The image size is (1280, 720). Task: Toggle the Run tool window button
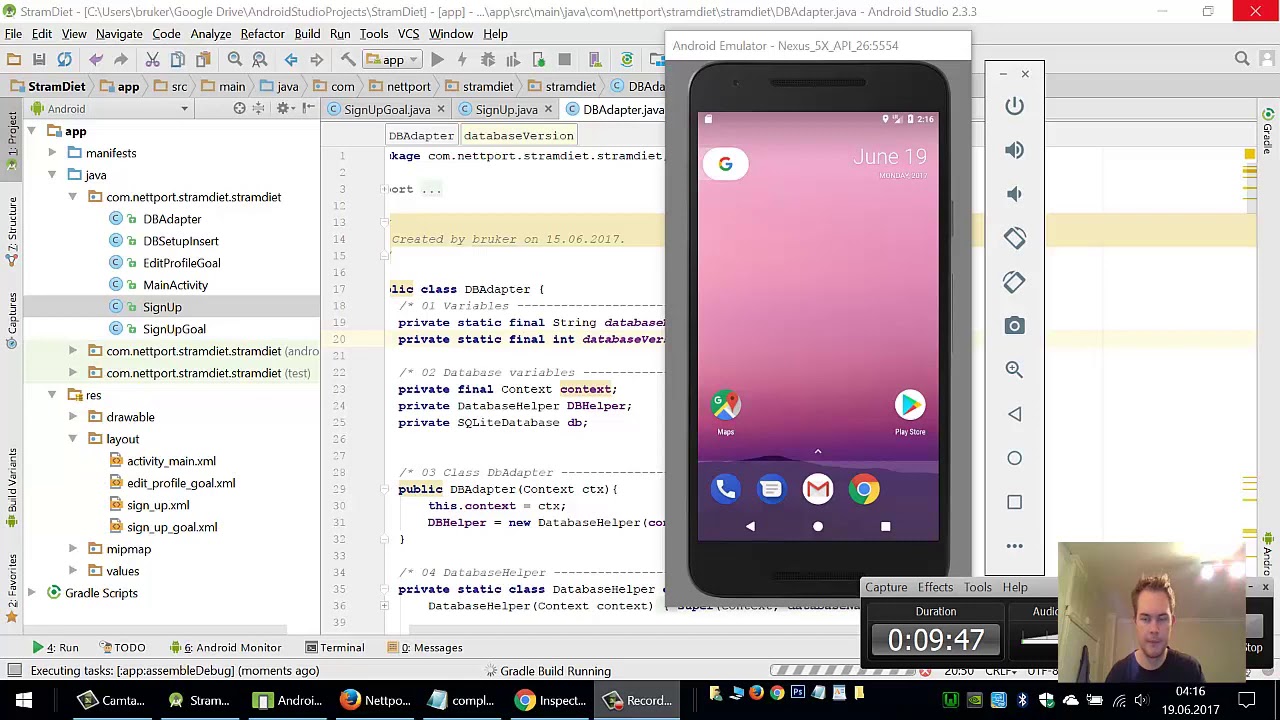(x=55, y=648)
